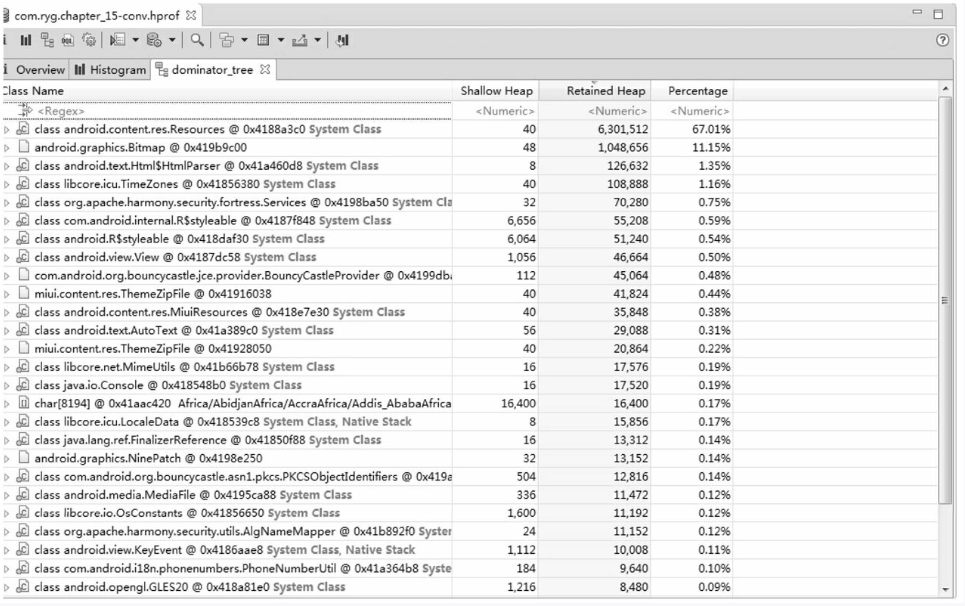Click scrollbar down arrow
965x606 pixels.
[945, 590]
